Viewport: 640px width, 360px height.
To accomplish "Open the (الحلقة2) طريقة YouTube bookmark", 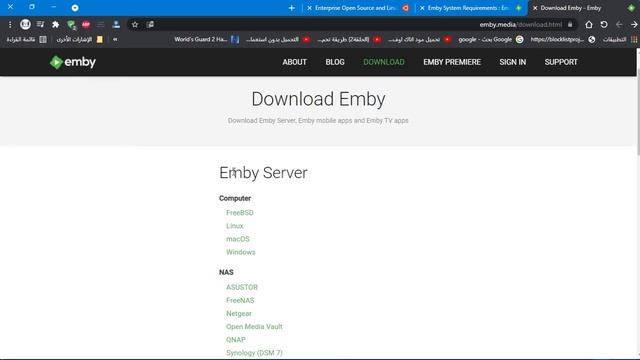I will tap(349, 40).
